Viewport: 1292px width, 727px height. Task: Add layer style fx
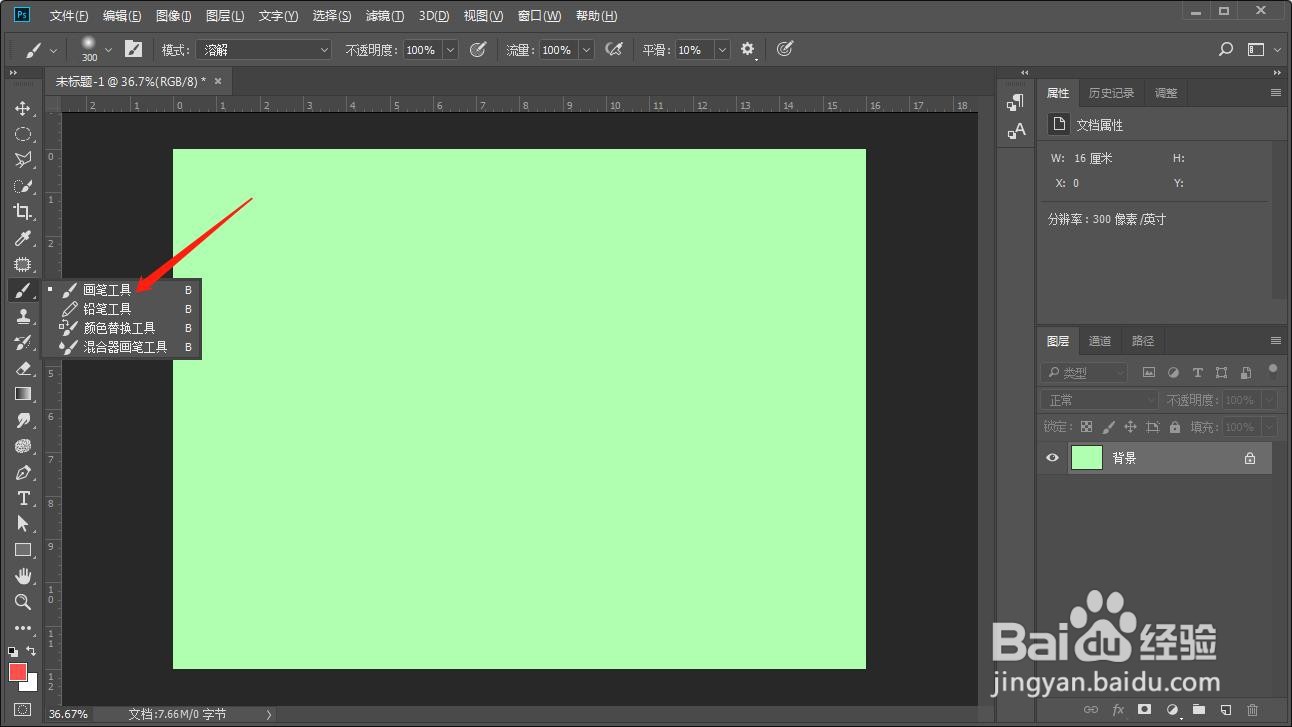point(1118,710)
